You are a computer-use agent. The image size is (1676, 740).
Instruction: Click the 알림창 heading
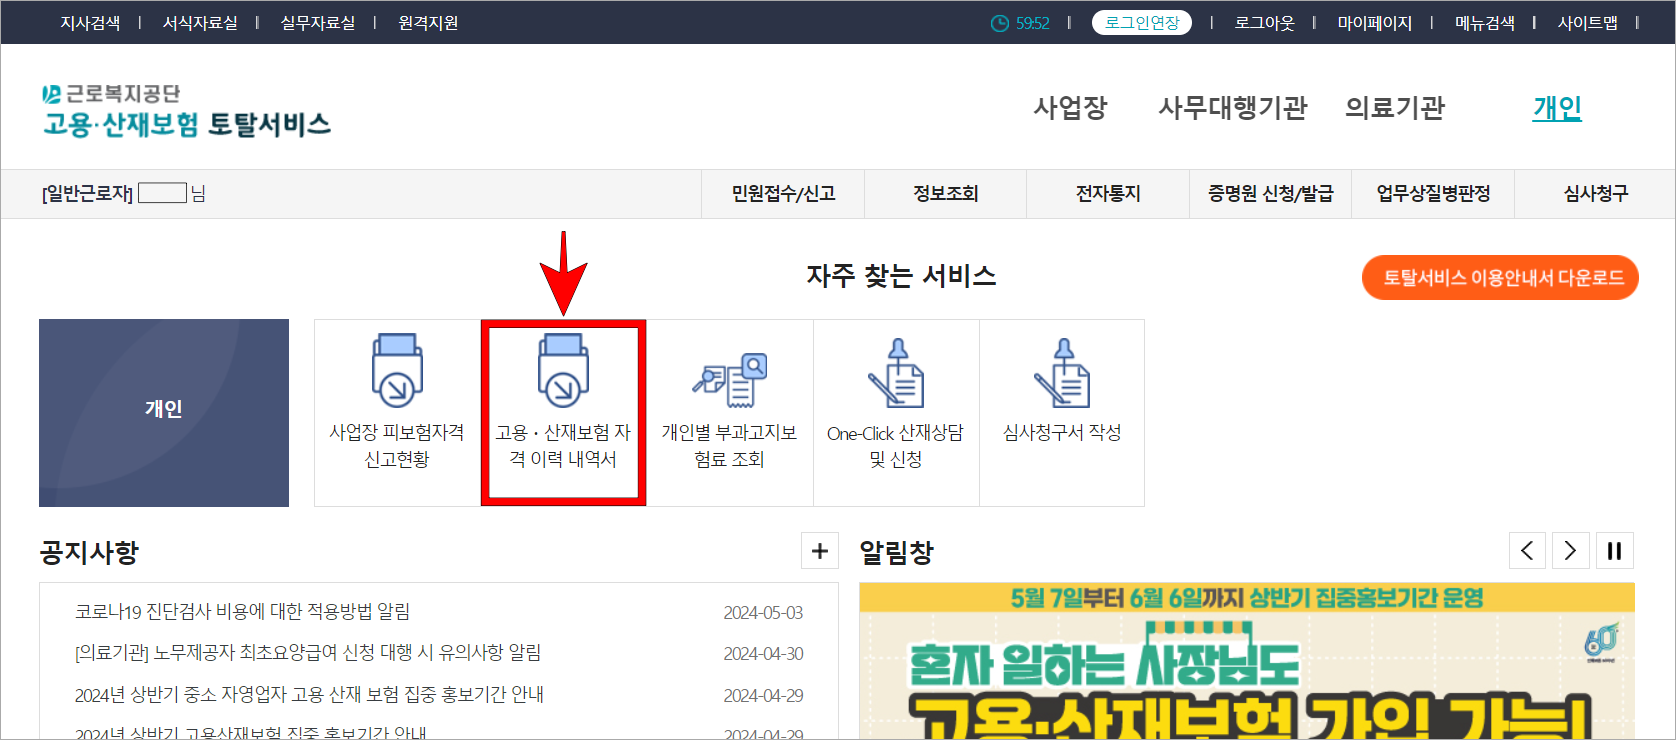coord(896,552)
